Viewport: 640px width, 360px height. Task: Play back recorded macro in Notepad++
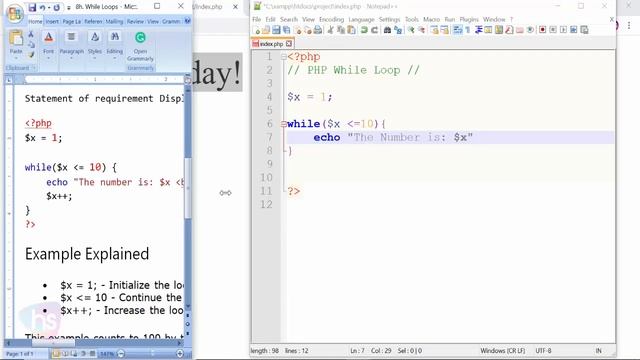(563, 30)
